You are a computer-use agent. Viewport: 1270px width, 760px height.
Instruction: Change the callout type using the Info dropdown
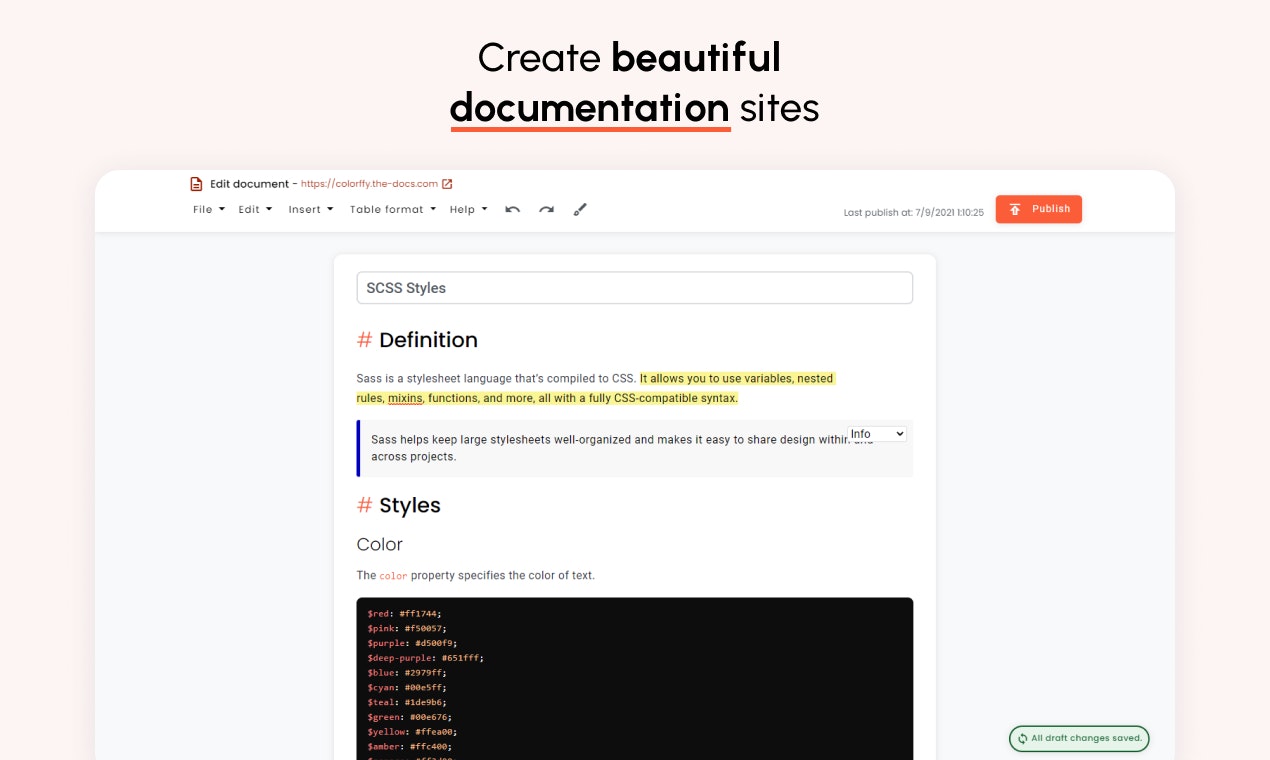(x=877, y=433)
